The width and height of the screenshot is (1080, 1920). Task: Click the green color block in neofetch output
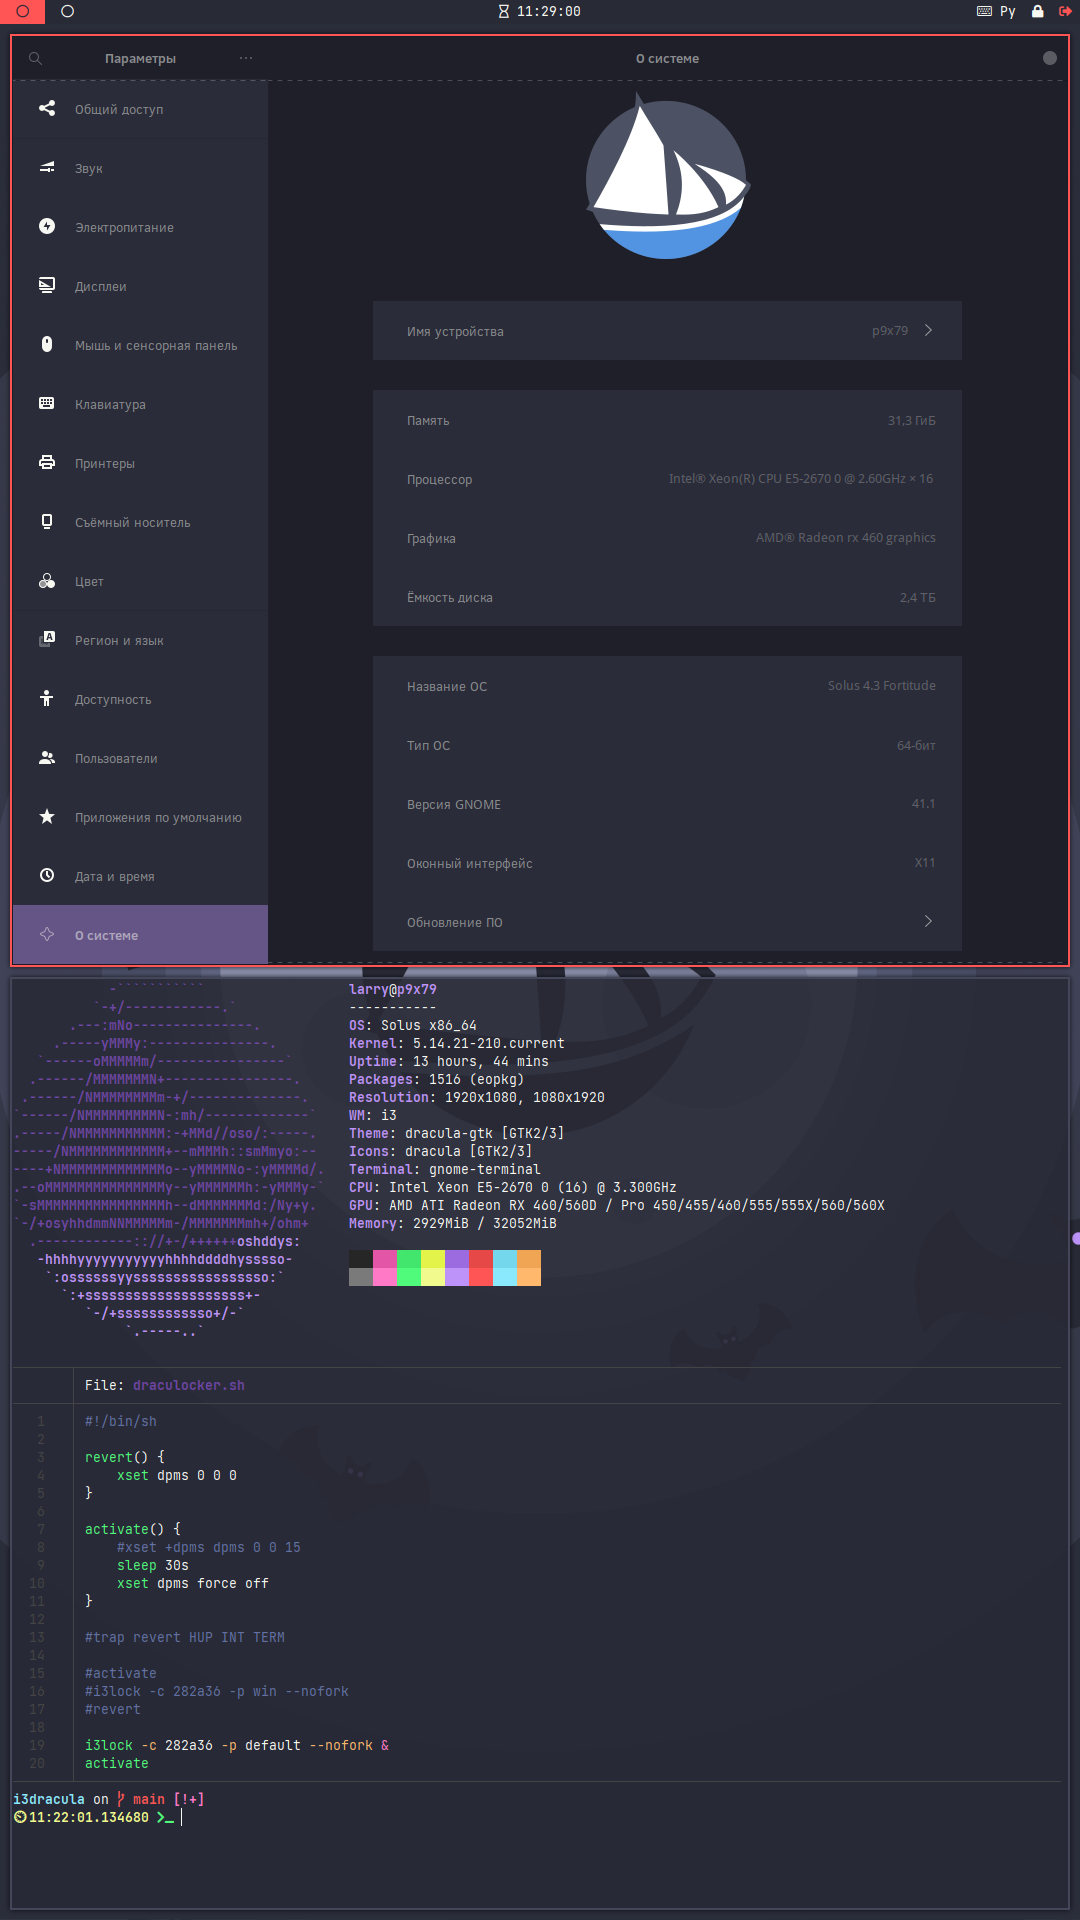click(409, 1268)
